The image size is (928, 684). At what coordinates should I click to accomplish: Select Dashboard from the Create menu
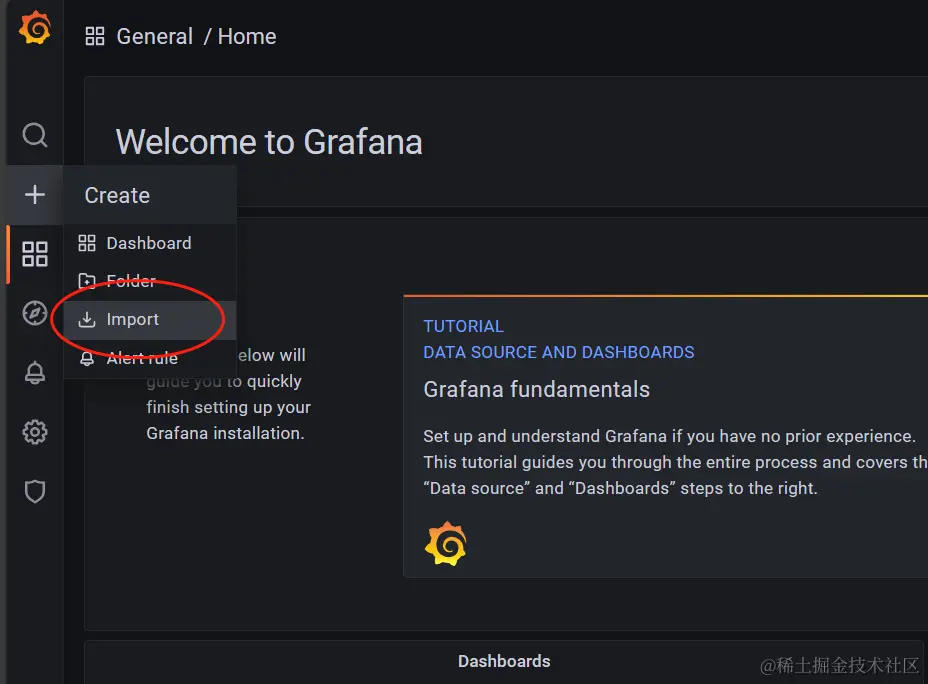(150, 243)
